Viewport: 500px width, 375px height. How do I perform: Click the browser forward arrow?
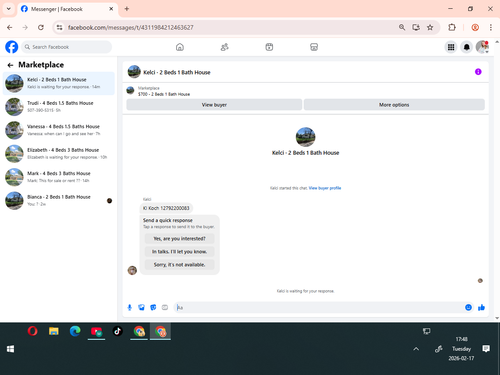coord(25,27)
